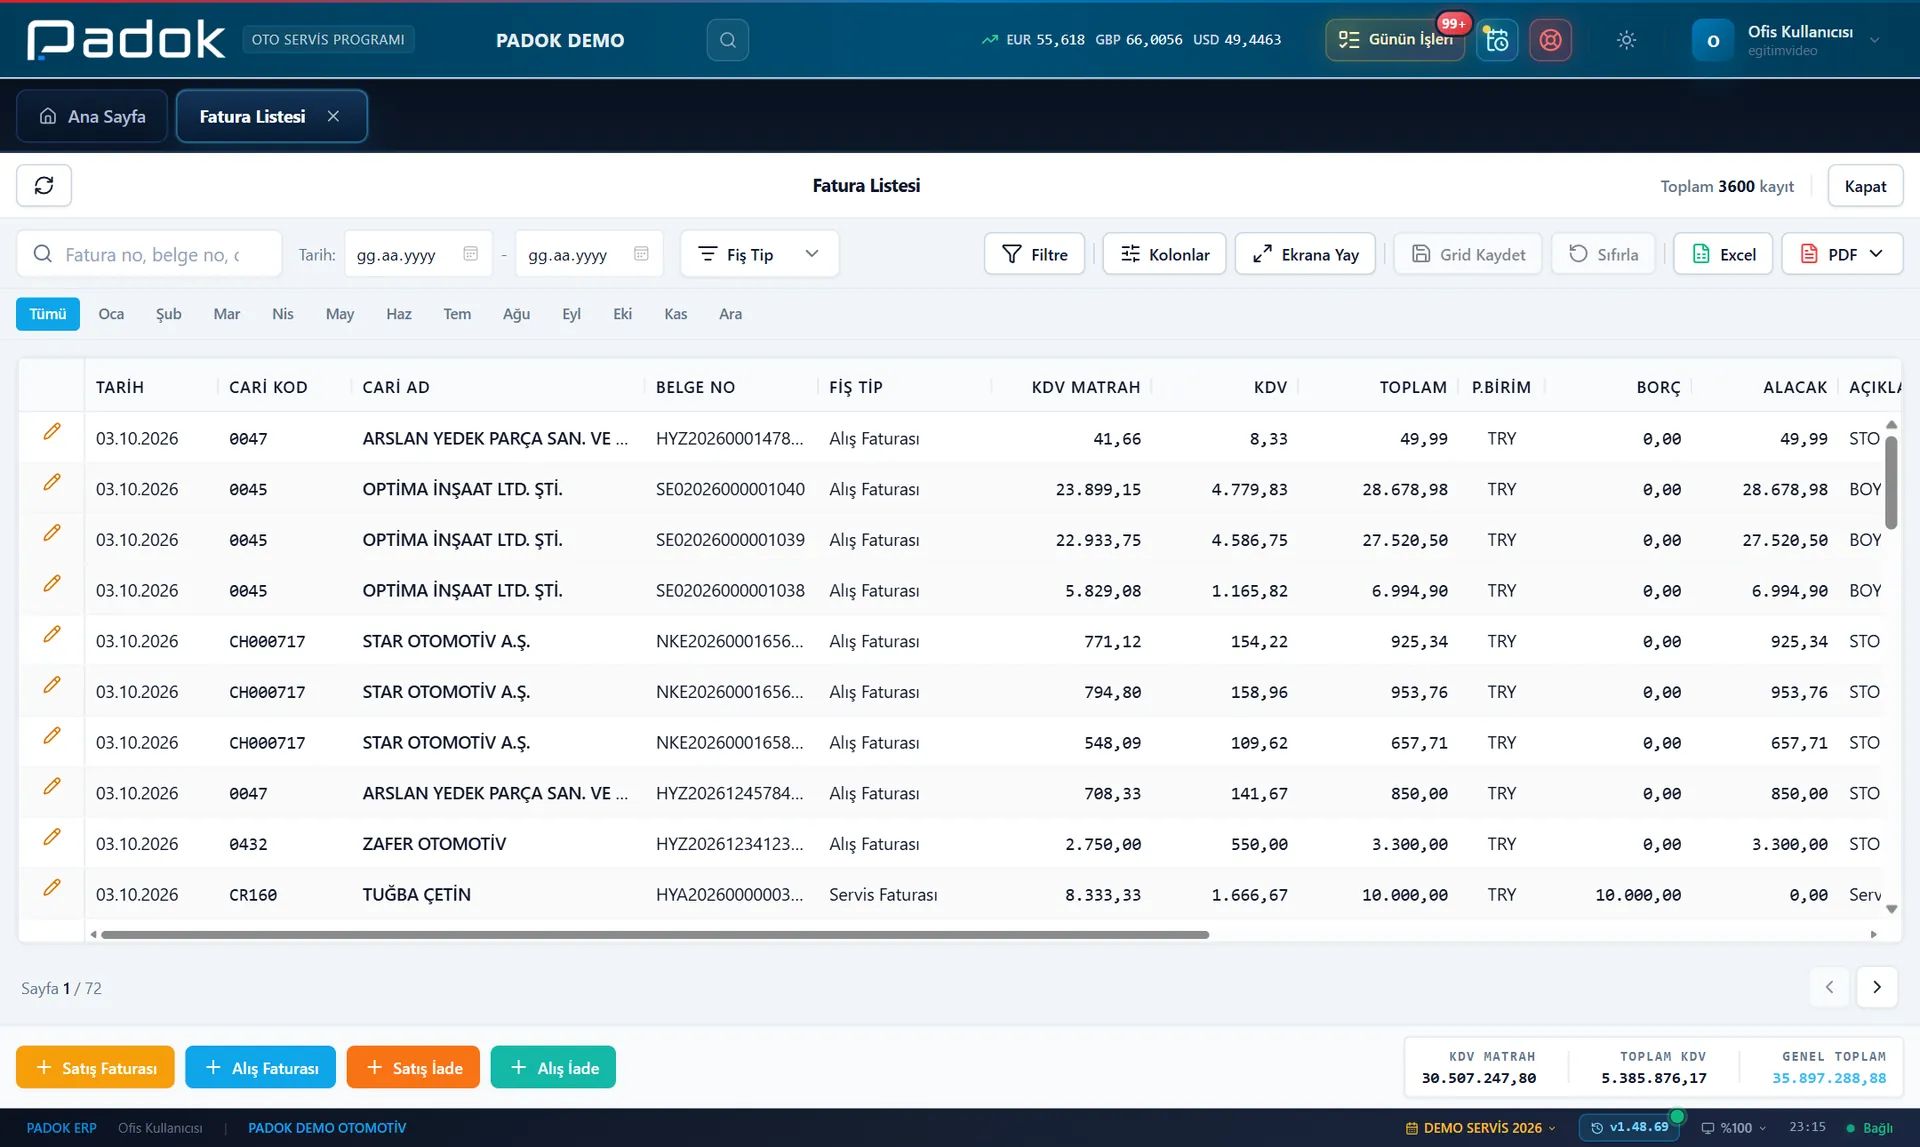
Task: Select the Tümü month filter
Action: click(48, 314)
